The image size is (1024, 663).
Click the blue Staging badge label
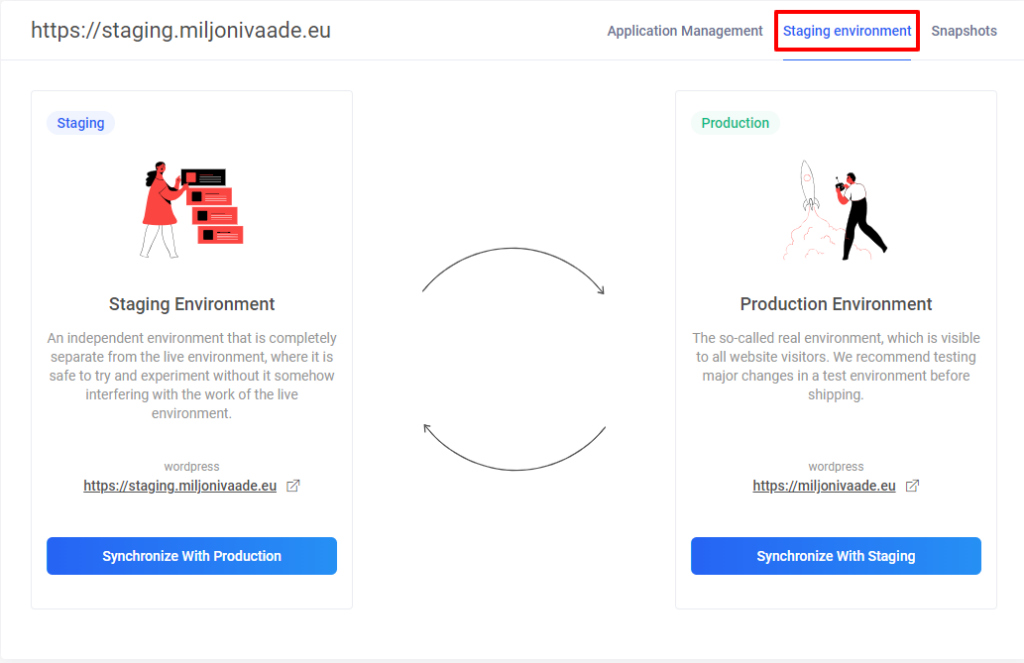click(x=81, y=123)
